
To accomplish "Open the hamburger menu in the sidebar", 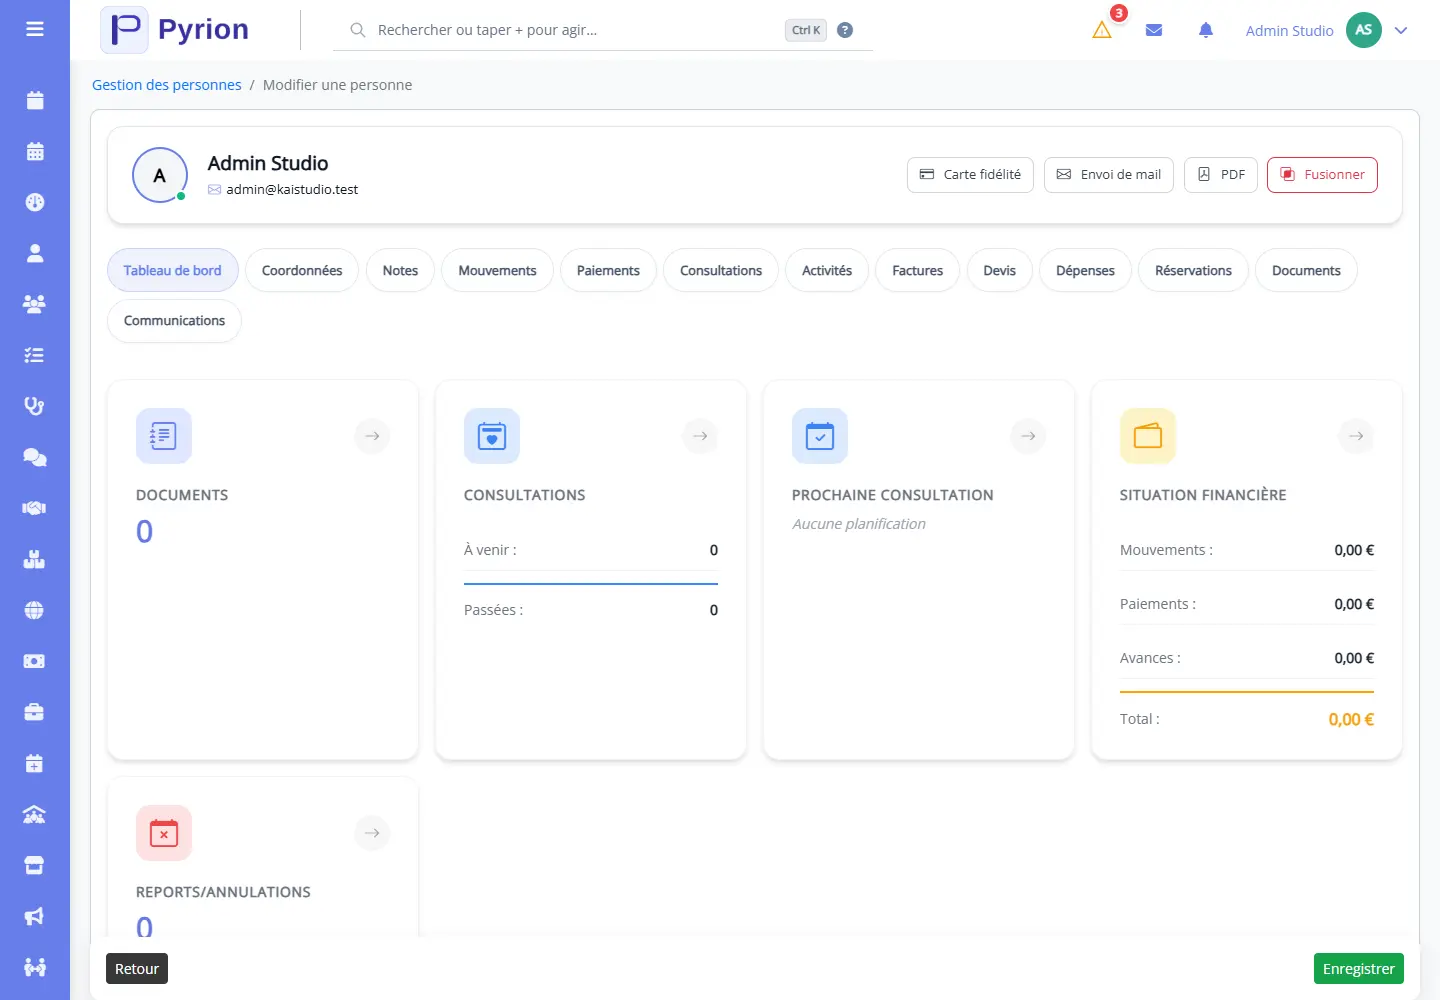I will [x=35, y=29].
